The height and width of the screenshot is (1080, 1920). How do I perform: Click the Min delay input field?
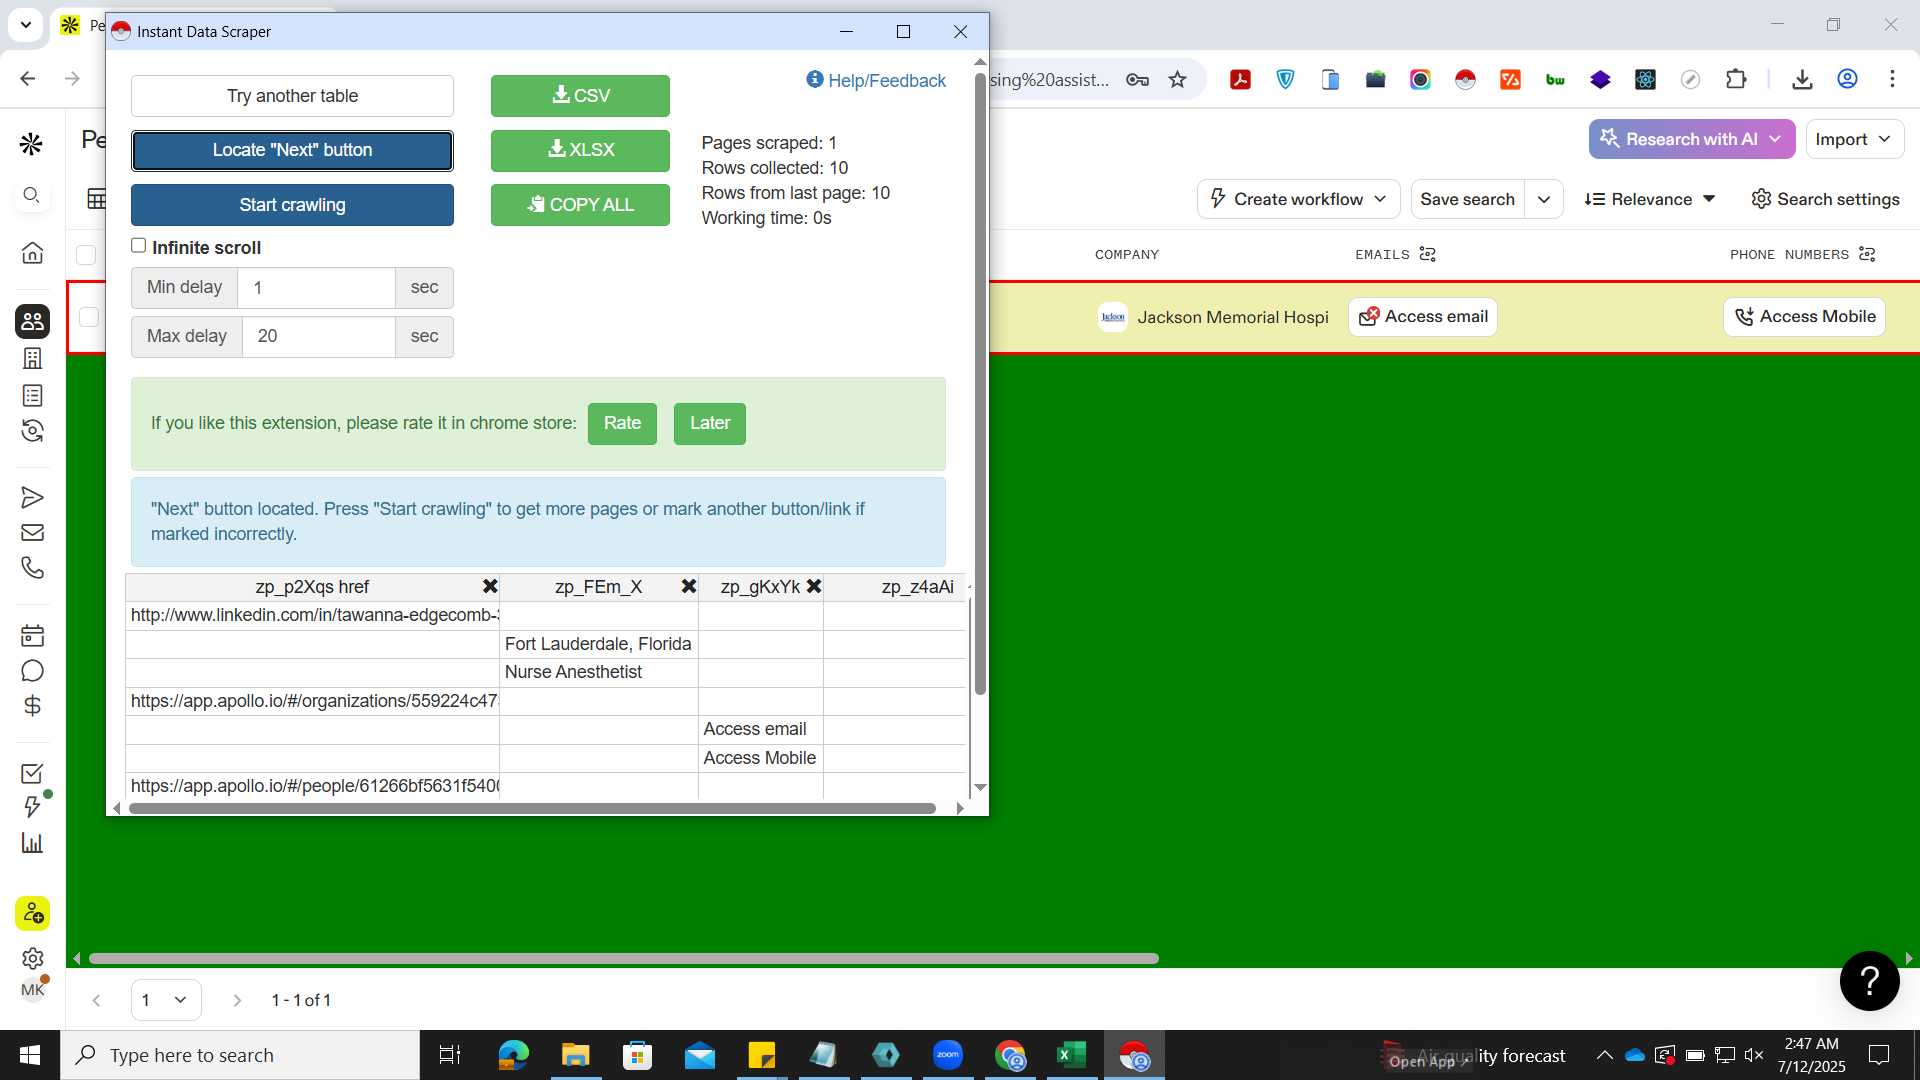click(316, 288)
